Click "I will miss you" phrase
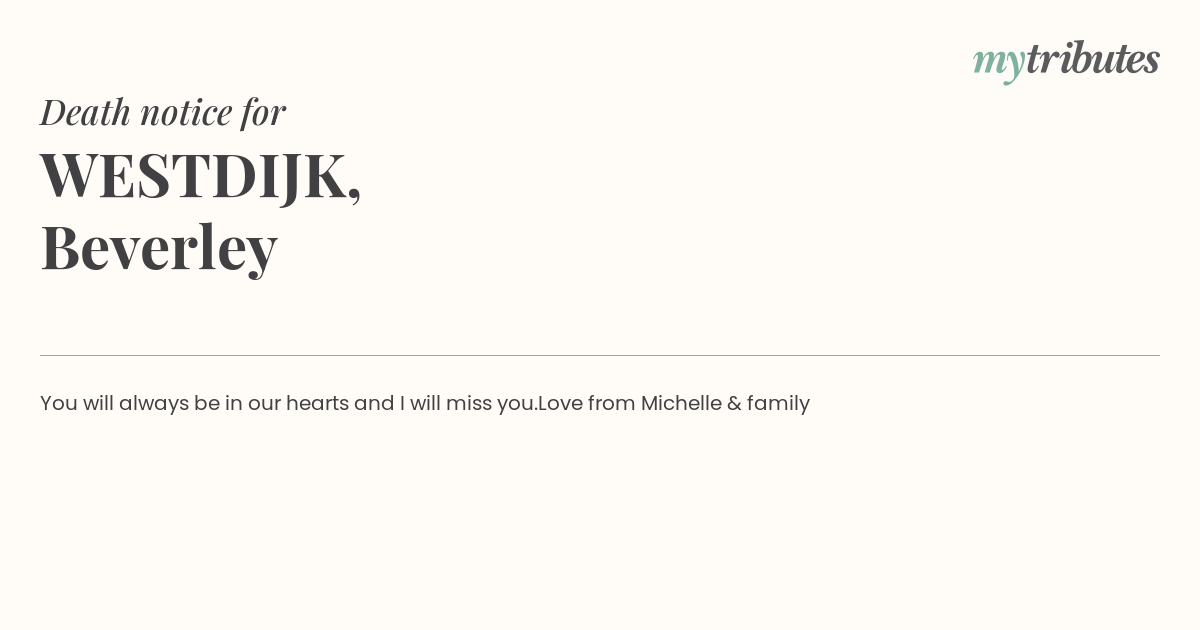The image size is (1200, 630). coord(466,403)
